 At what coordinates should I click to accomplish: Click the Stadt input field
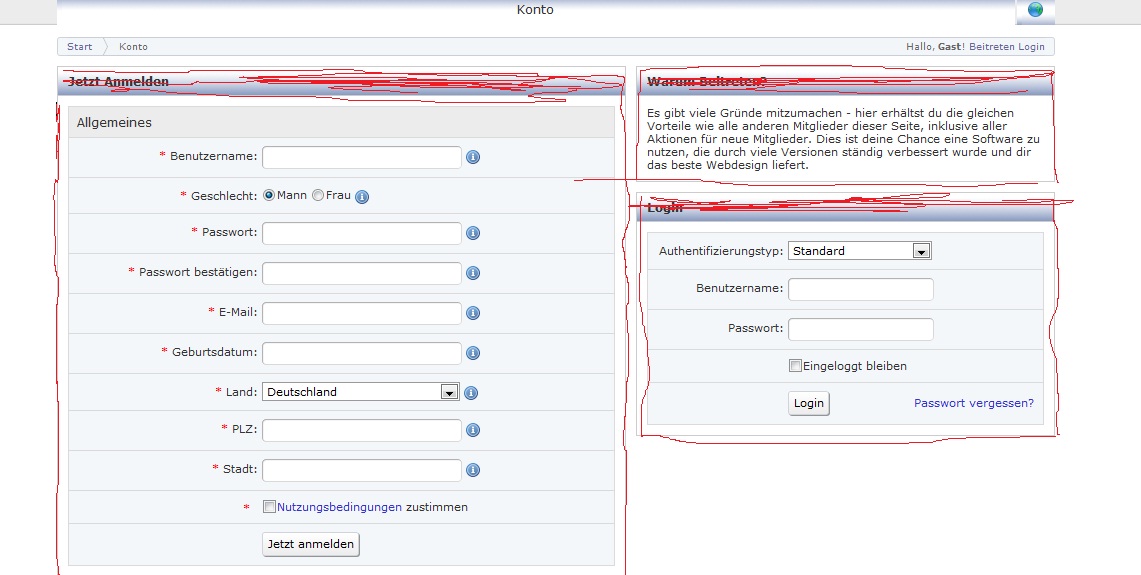pos(362,470)
